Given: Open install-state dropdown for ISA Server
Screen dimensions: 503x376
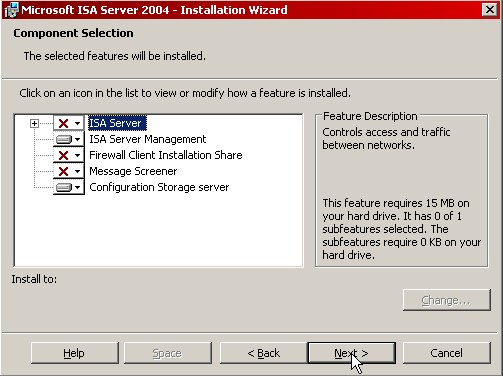Looking at the screenshot, I should point(69,123).
